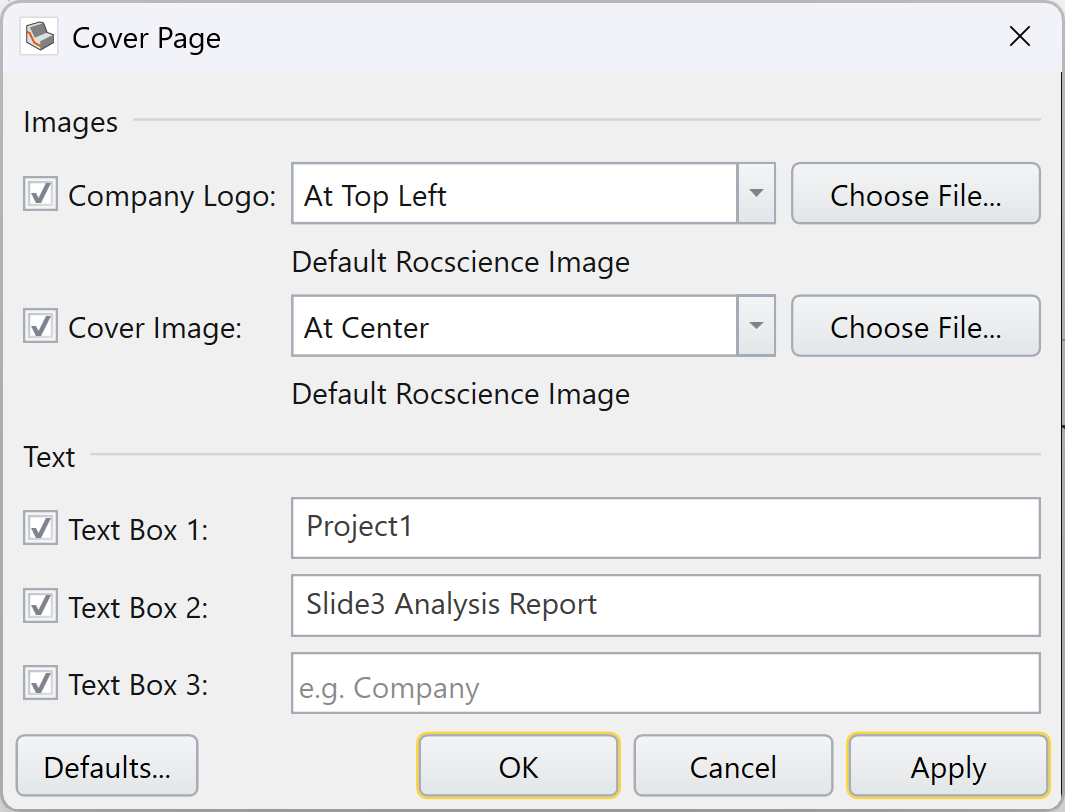Turn off the Text Box 3 checkbox
1065x812 pixels.
click(x=41, y=684)
